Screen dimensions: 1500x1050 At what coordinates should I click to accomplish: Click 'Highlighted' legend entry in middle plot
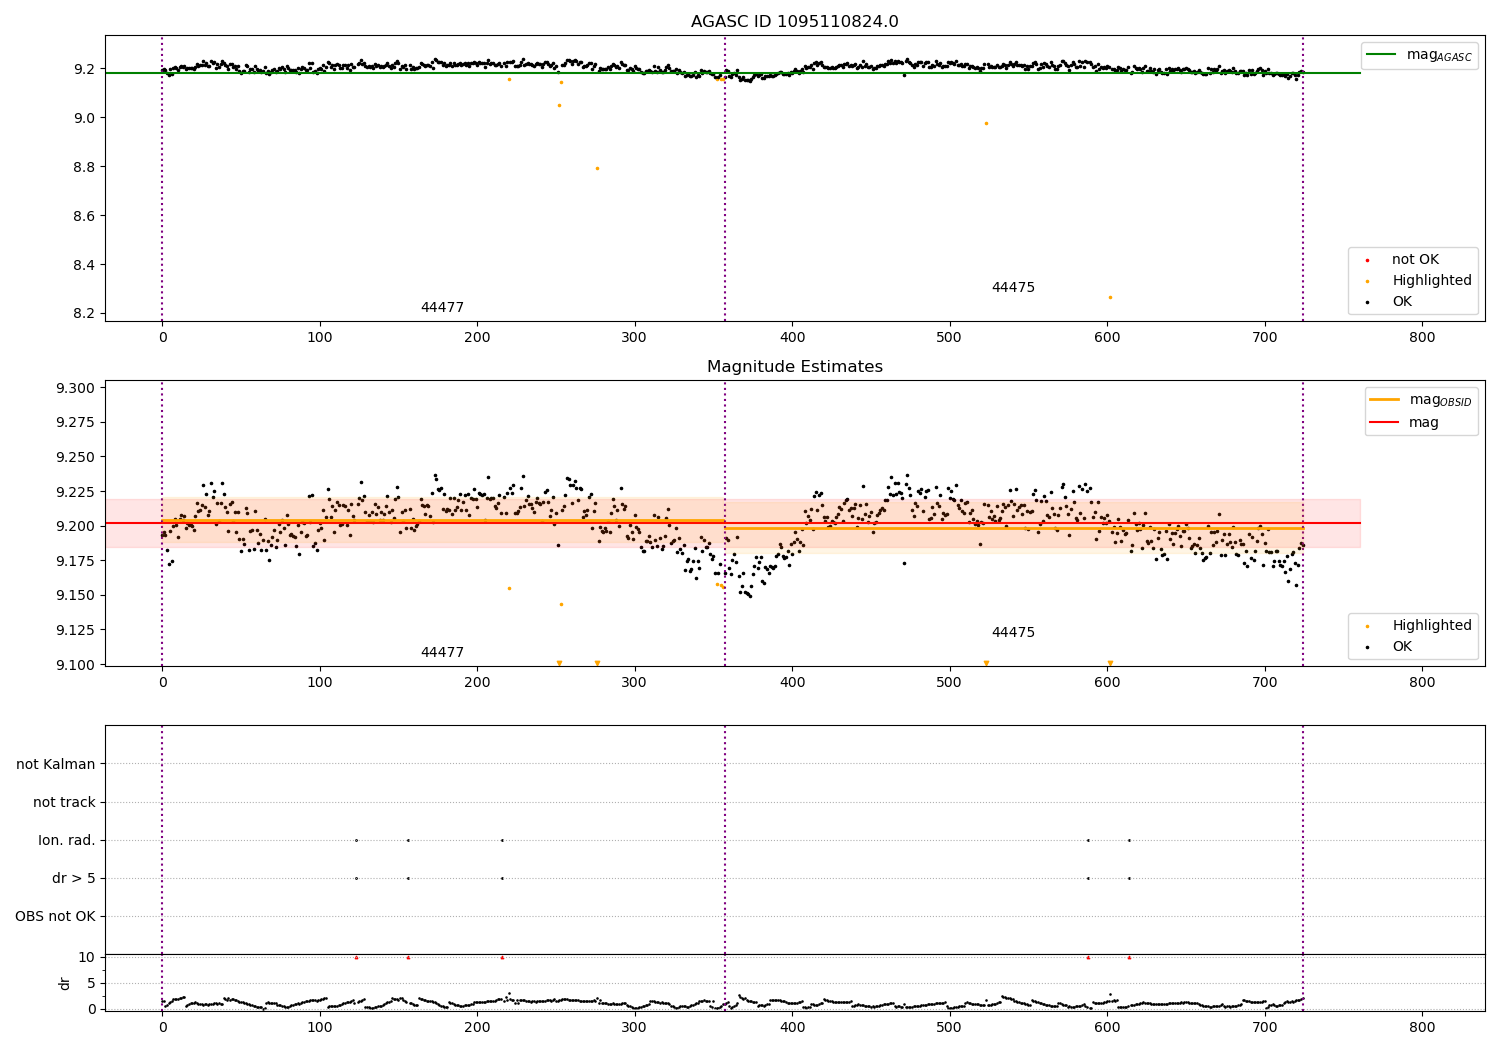pos(1419,626)
